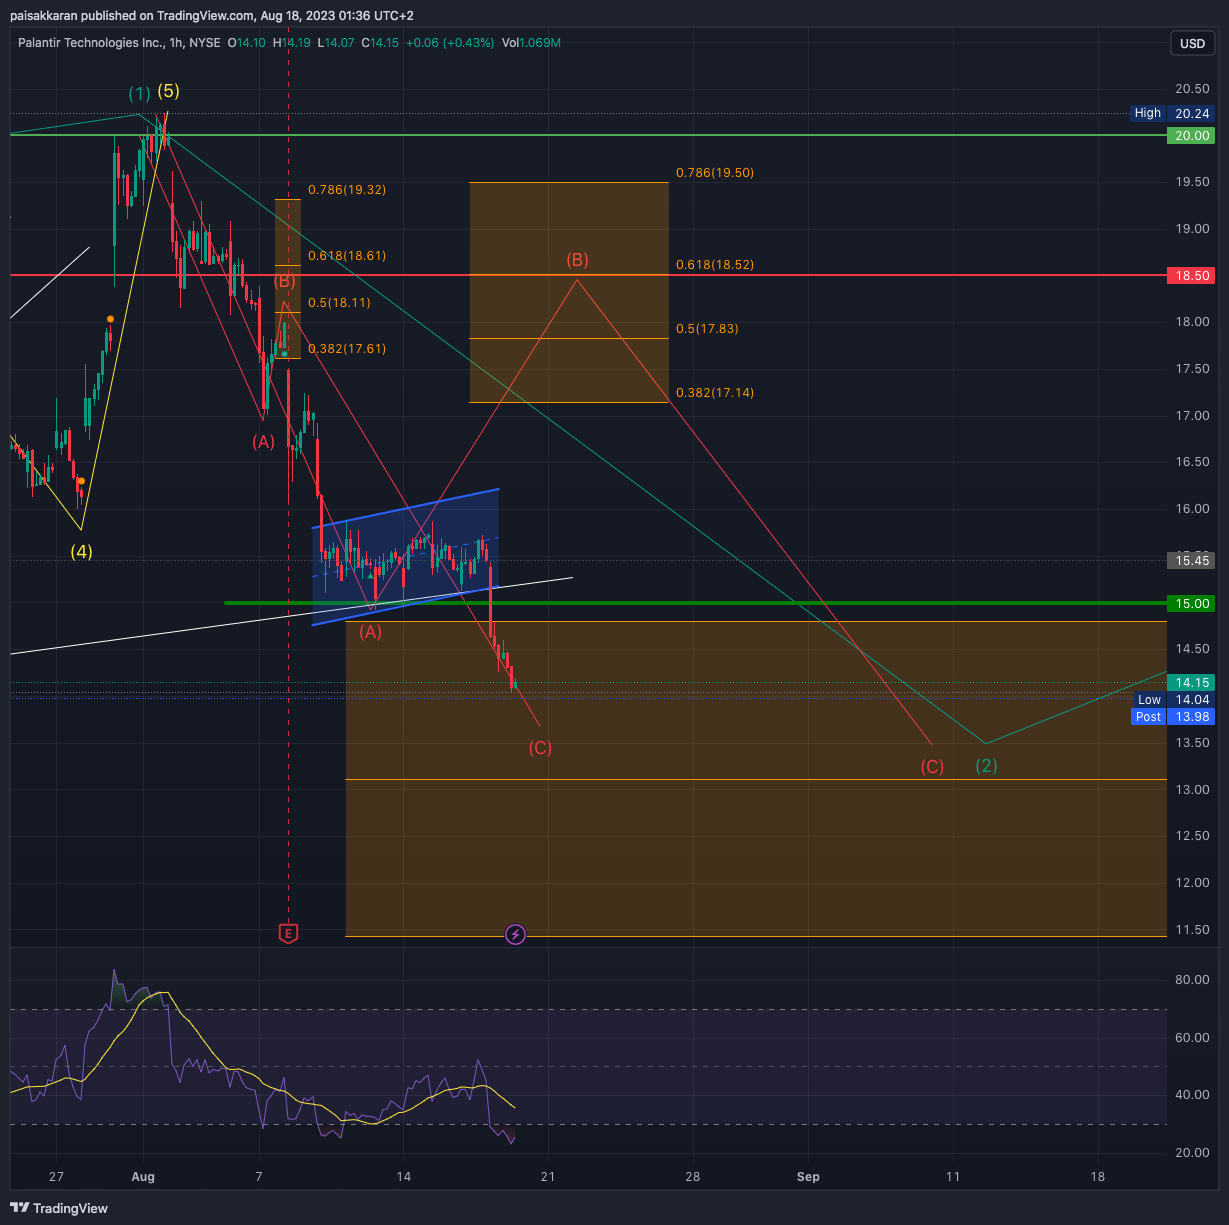Select the 0.382(17.61) Fibonacci label
Image resolution: width=1229 pixels, height=1225 pixels.
[x=347, y=348]
